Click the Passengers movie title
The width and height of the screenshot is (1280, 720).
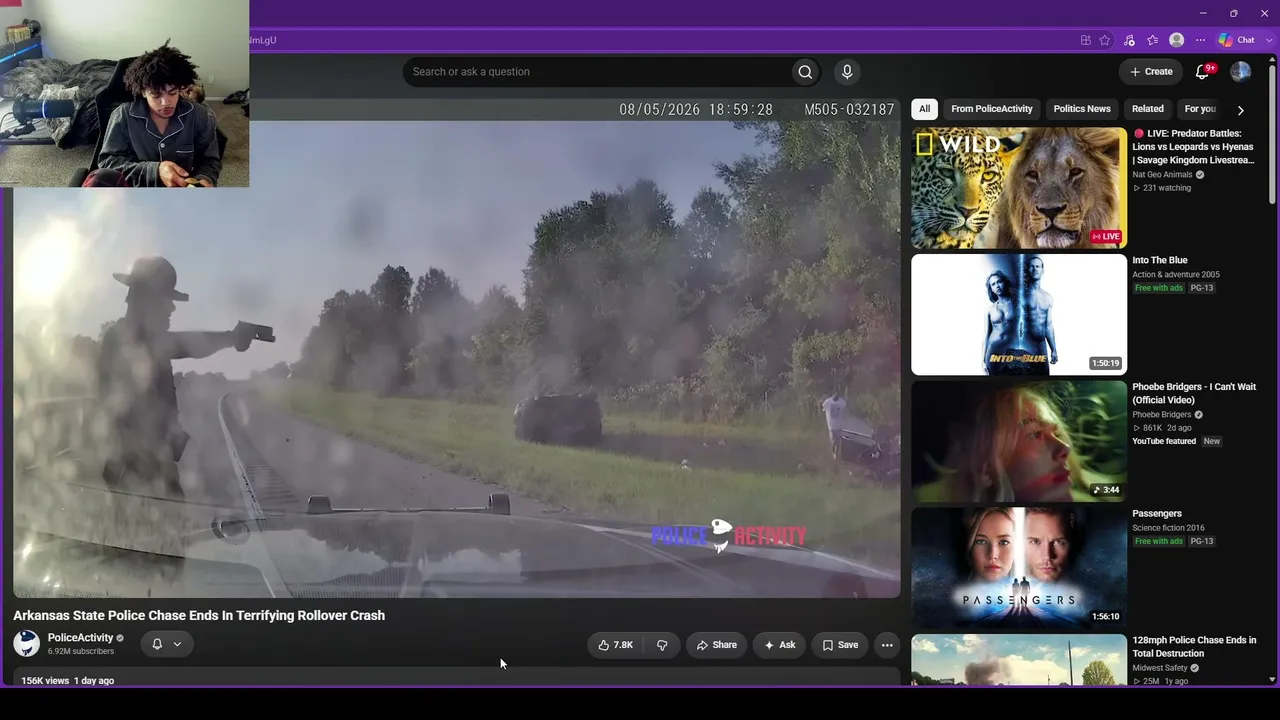tap(1157, 514)
